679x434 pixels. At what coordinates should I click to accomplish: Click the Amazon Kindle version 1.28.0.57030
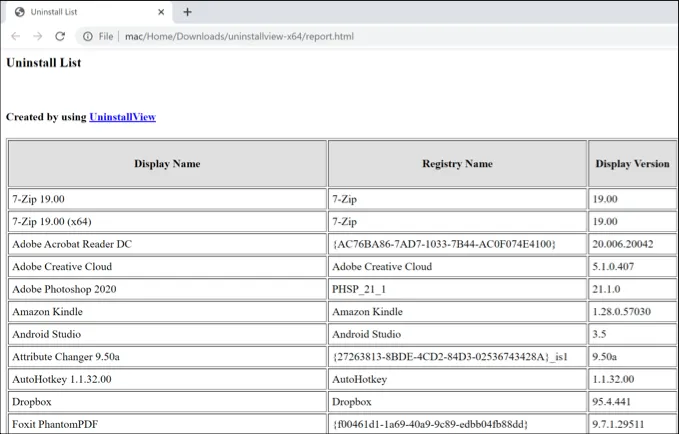(620, 312)
